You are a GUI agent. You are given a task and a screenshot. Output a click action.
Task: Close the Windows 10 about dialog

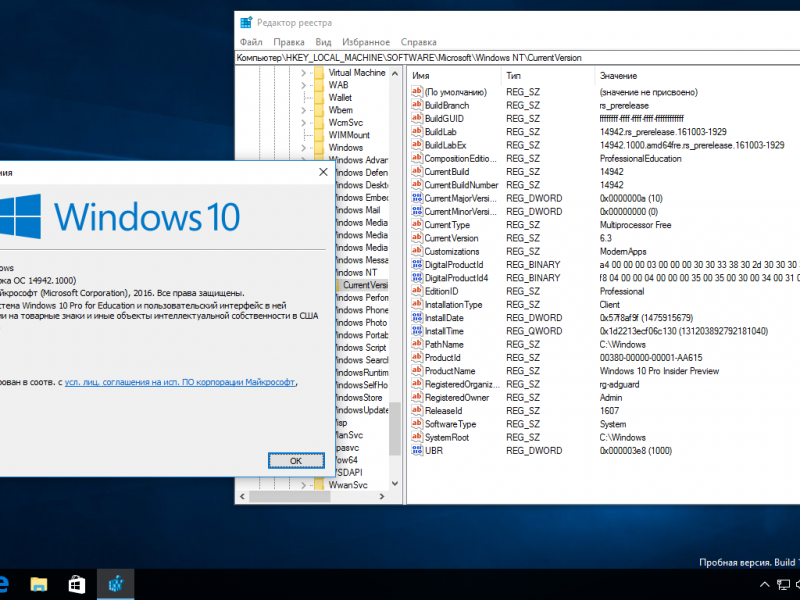pyautogui.click(x=323, y=172)
